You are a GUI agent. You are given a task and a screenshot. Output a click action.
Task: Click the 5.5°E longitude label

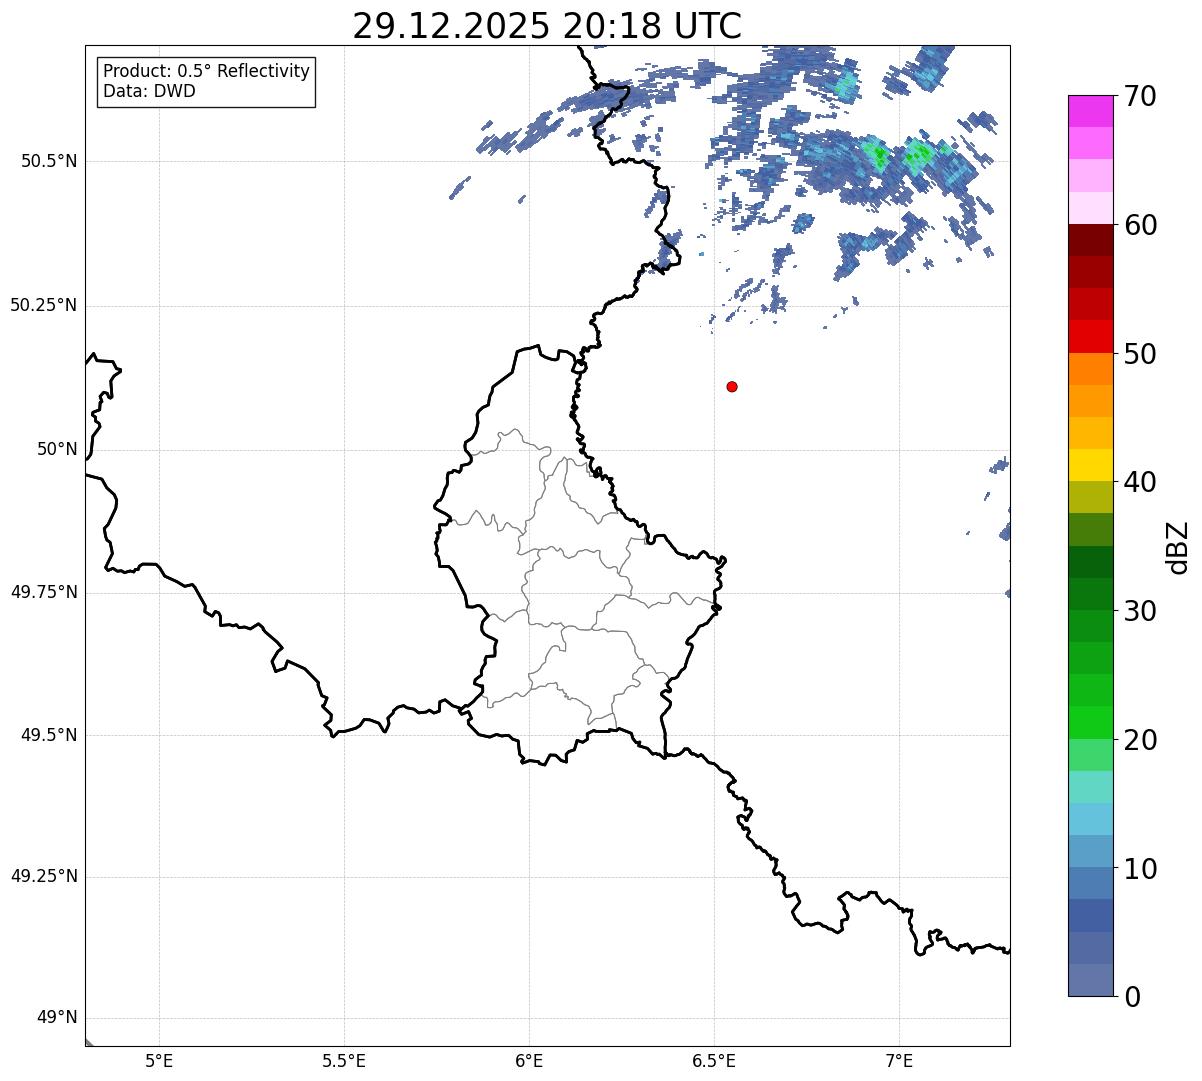point(344,1060)
